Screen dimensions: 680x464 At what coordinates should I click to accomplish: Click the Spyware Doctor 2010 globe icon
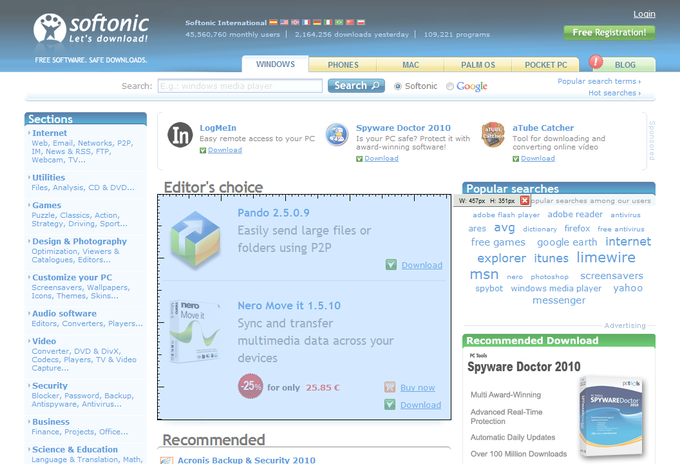(337, 134)
